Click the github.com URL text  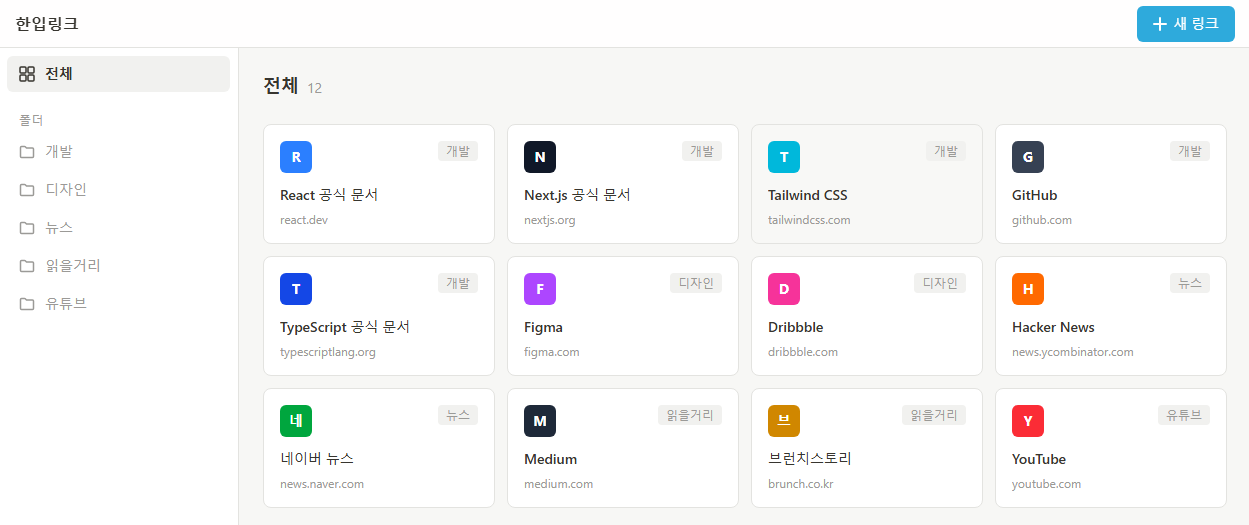1042,220
